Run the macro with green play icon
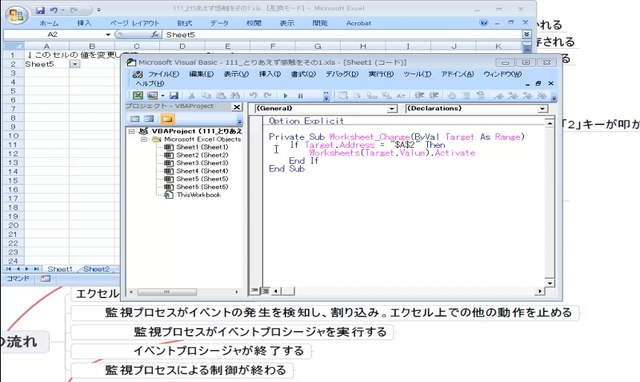Viewport: 640px width, 382px height. click(285, 96)
